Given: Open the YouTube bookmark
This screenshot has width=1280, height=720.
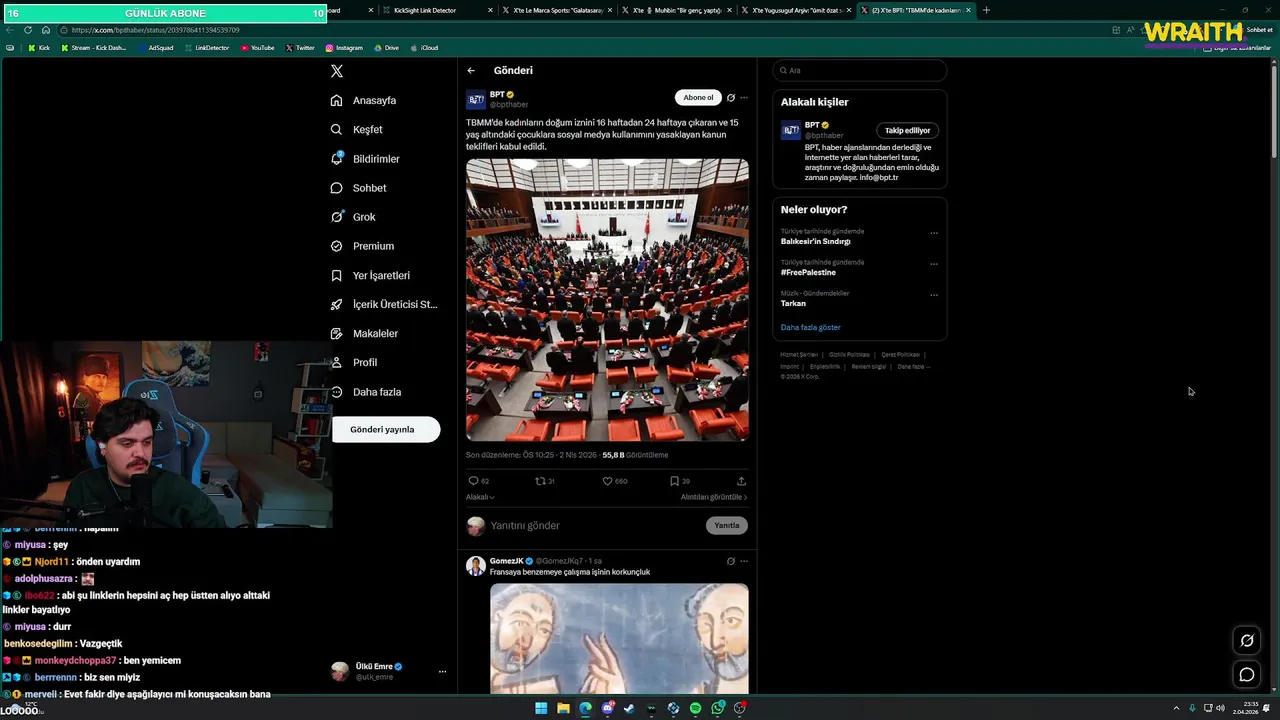Looking at the screenshot, I should [257, 48].
